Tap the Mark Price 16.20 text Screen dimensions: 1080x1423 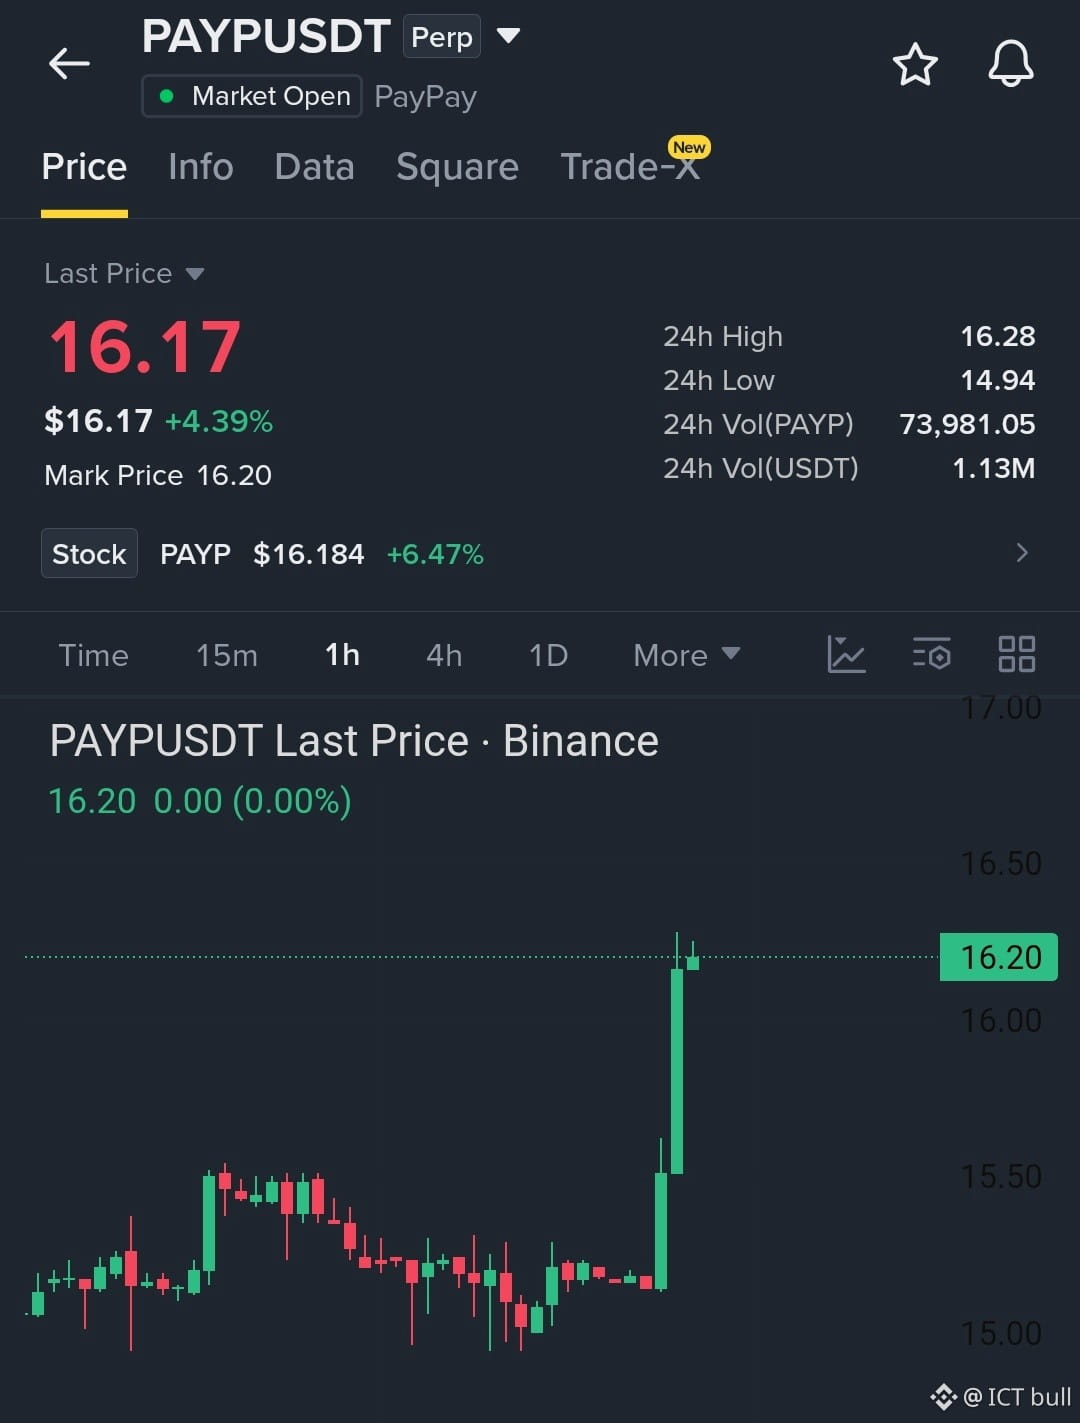(x=158, y=475)
